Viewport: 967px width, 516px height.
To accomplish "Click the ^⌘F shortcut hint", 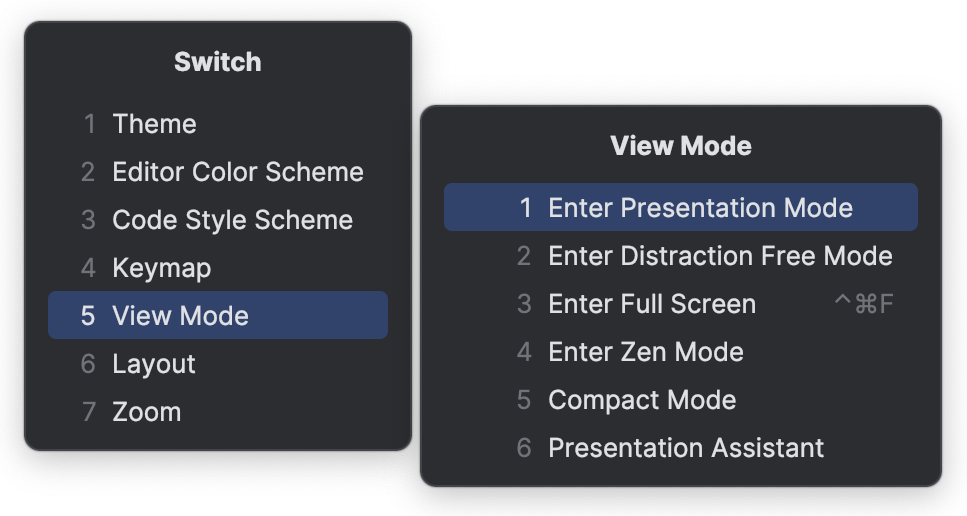I will tap(863, 304).
